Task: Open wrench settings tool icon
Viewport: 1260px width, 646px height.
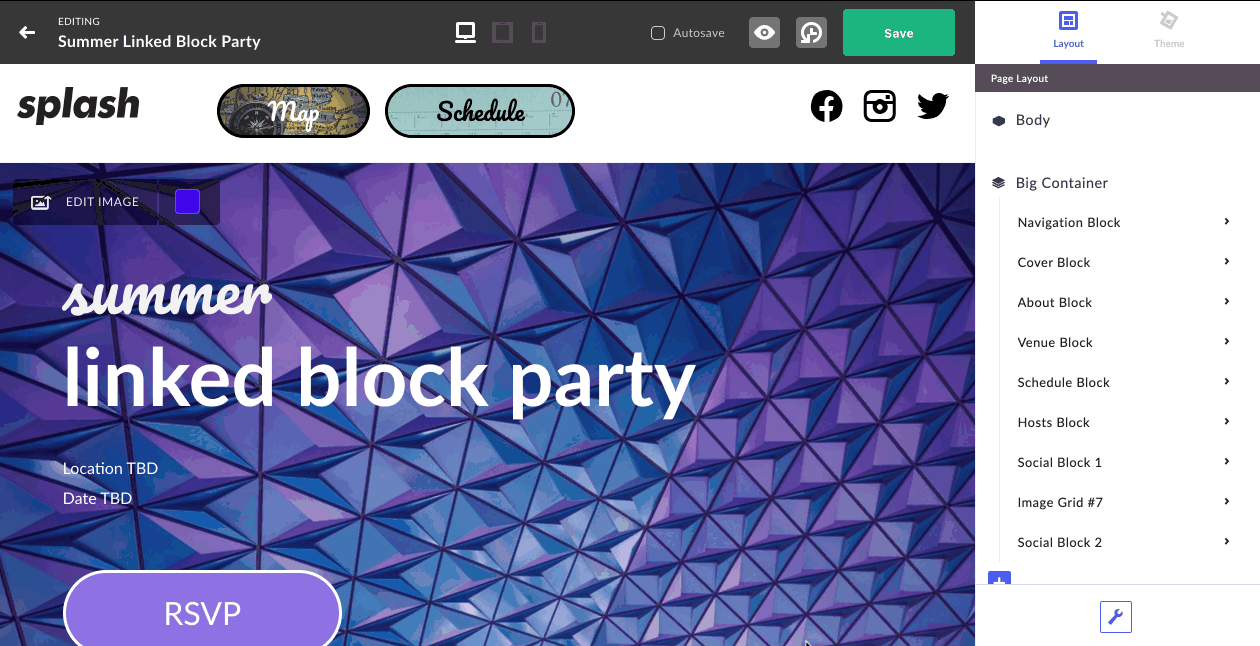Action: [1116, 617]
